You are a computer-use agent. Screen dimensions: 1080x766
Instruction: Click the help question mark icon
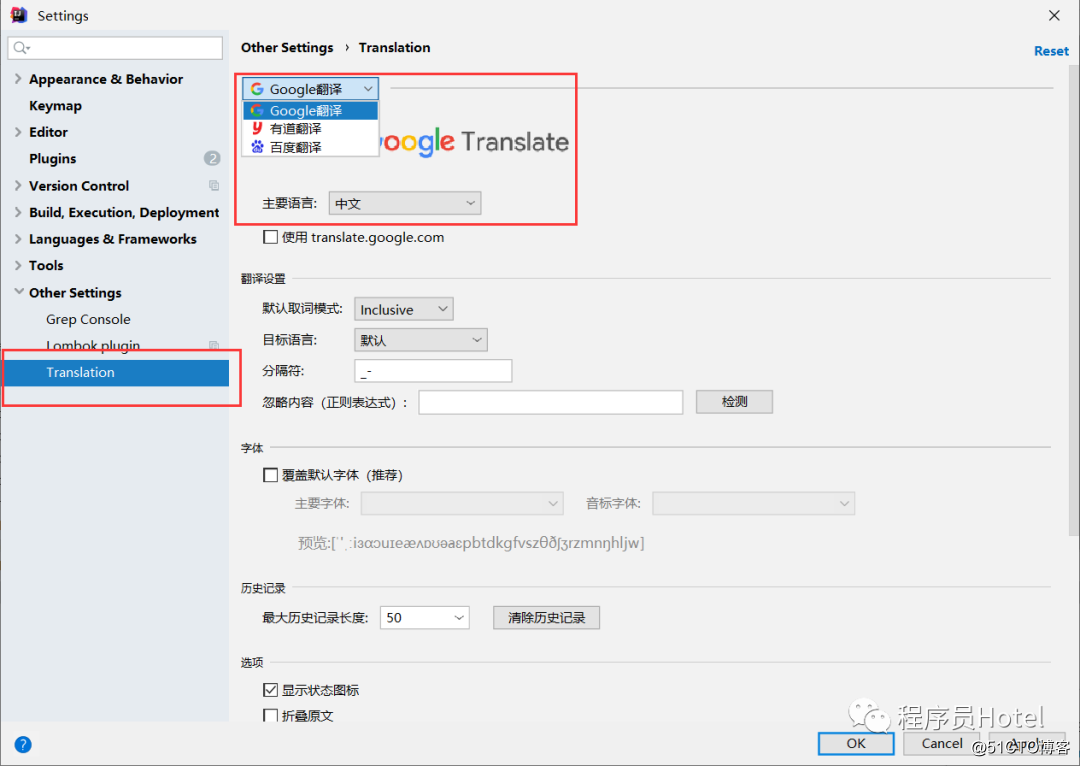[23, 745]
